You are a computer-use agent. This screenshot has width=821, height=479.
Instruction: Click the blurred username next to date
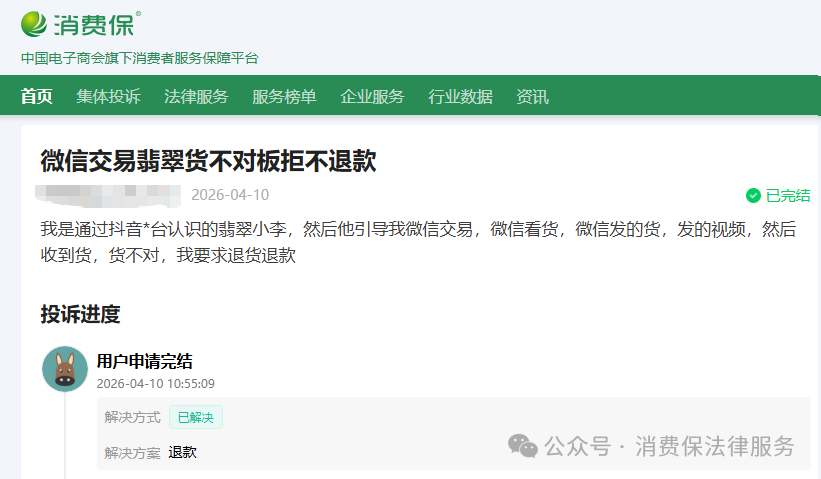tap(108, 194)
